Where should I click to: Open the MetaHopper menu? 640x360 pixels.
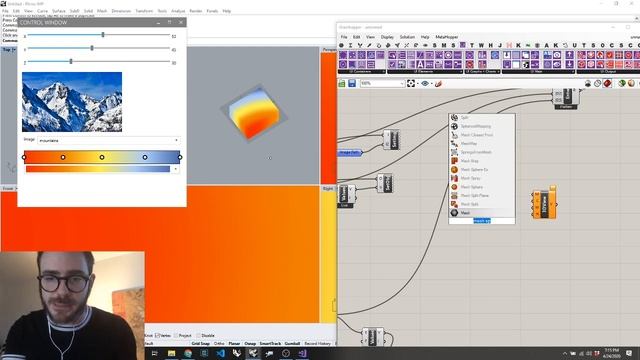[x=447, y=37]
